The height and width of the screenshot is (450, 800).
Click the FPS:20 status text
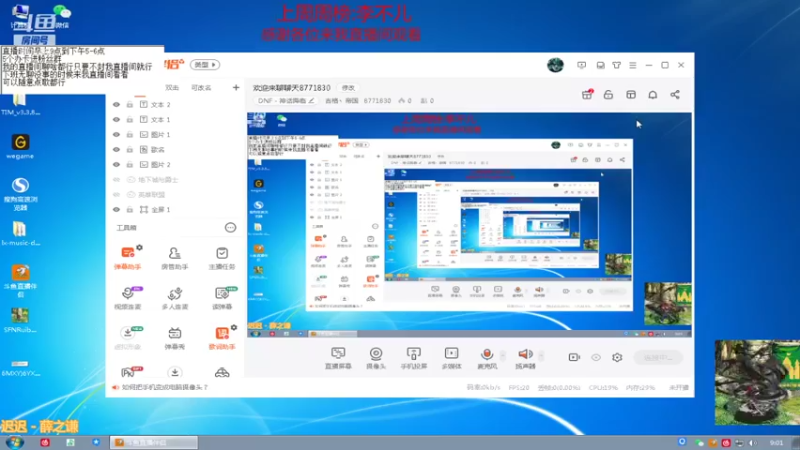519,387
